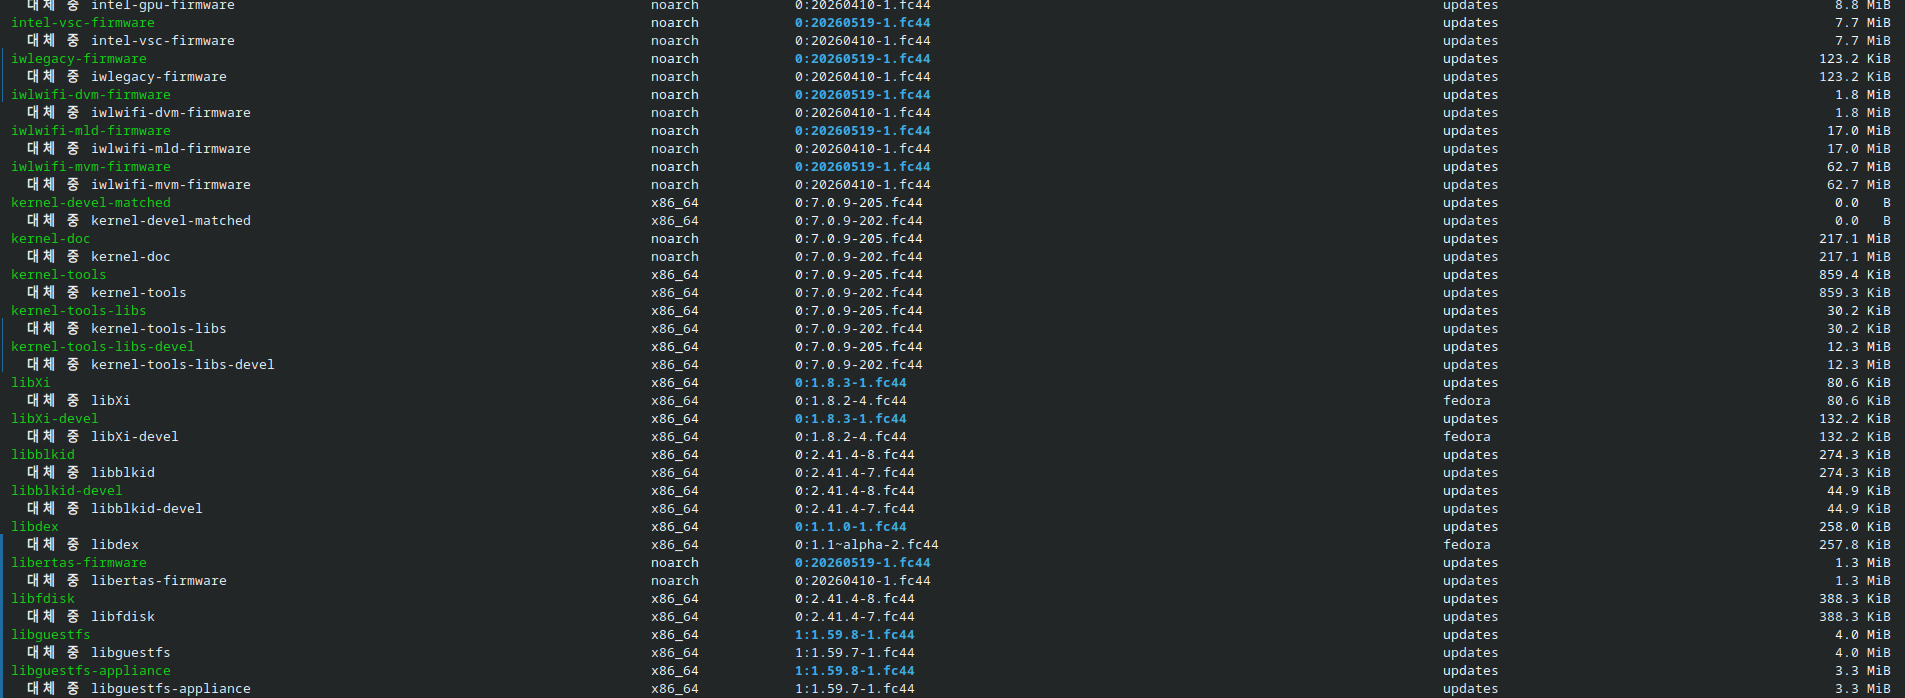The height and width of the screenshot is (698, 1905).
Task: Click the green libertas-firmware package name
Action: [79, 563]
